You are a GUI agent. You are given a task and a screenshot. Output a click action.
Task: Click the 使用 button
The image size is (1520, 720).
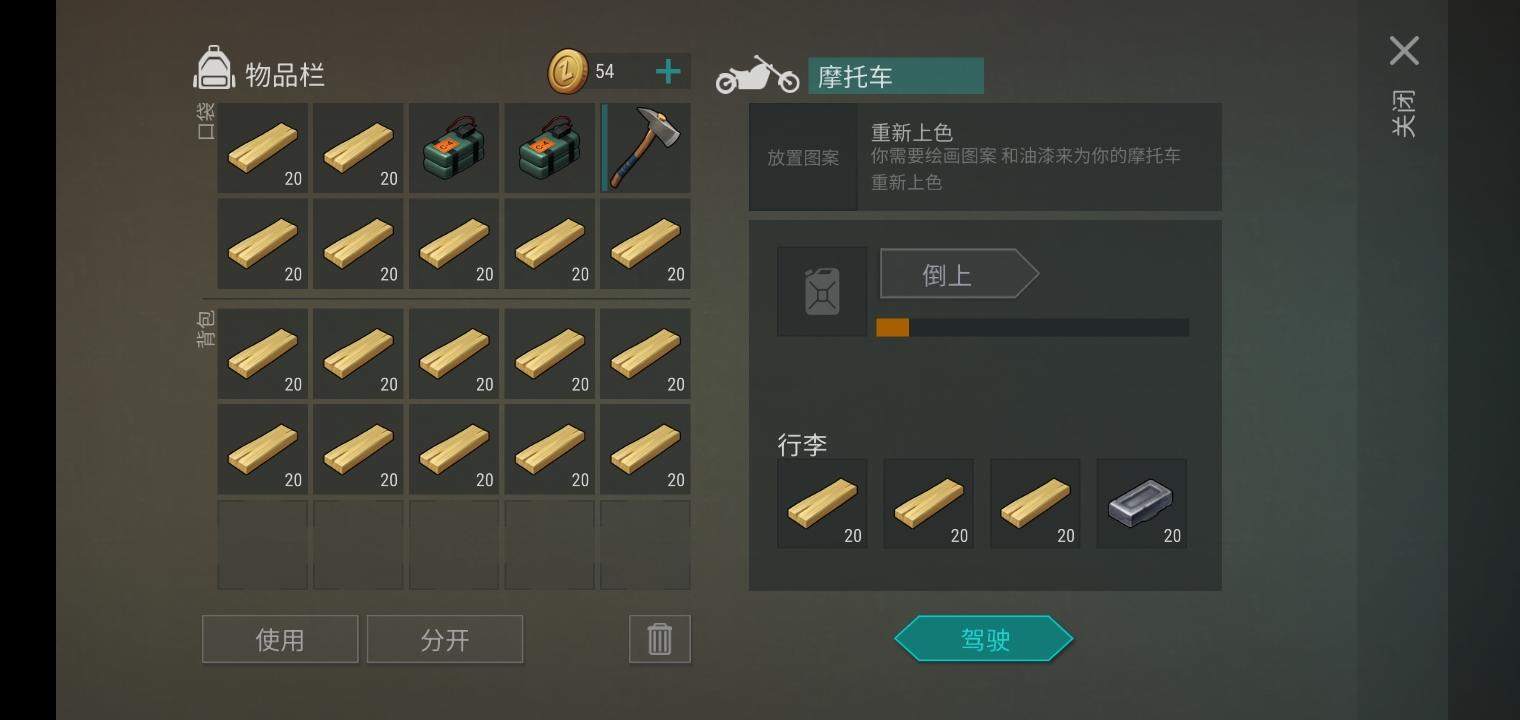pyautogui.click(x=280, y=639)
